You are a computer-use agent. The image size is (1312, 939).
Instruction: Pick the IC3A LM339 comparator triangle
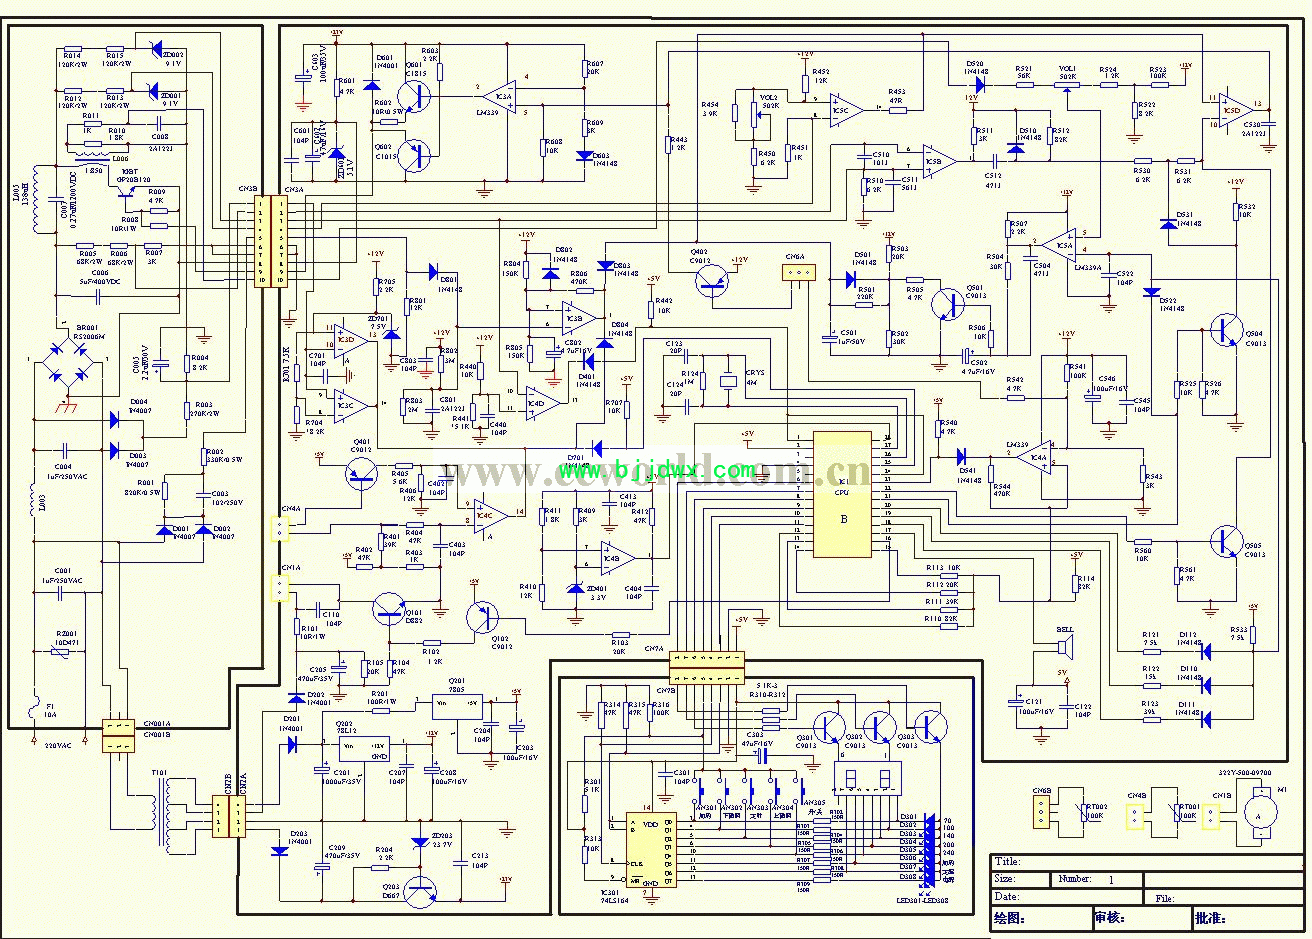(x=498, y=97)
